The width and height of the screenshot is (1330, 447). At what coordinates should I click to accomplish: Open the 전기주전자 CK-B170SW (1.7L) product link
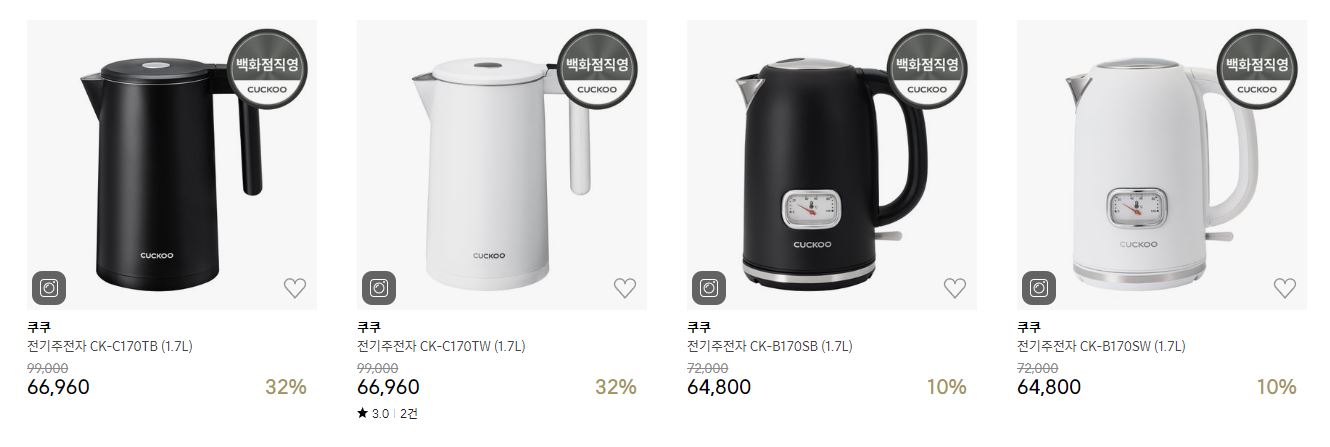point(1101,347)
